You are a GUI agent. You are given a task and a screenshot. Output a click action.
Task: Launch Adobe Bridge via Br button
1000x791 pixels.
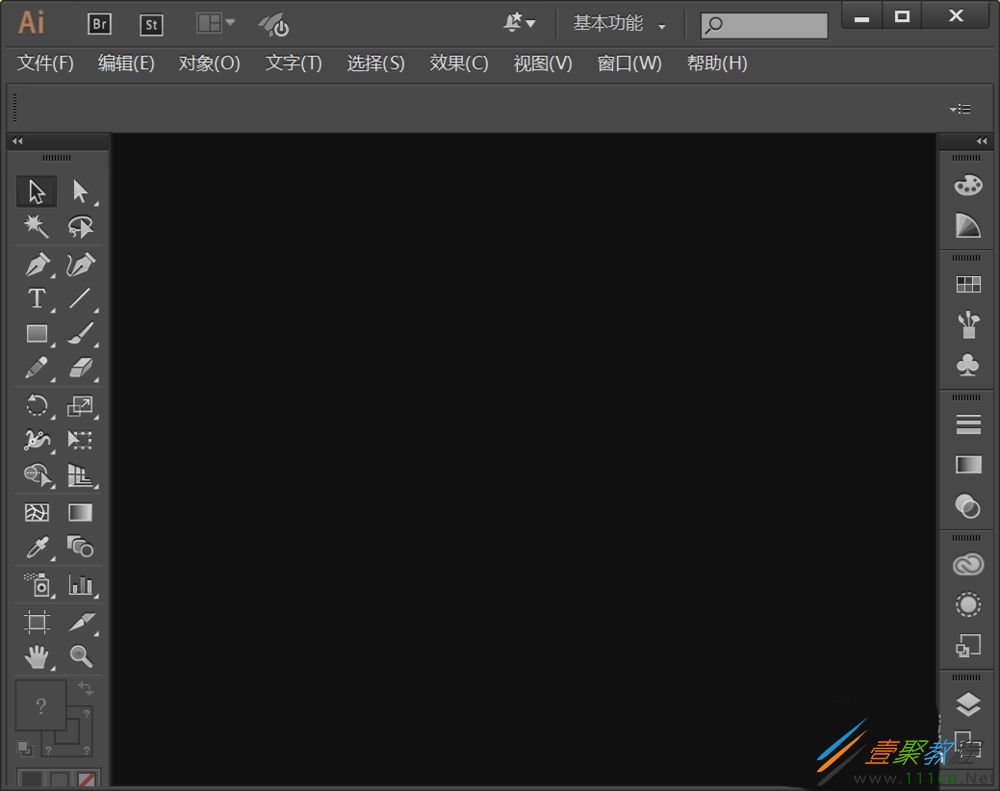point(99,24)
